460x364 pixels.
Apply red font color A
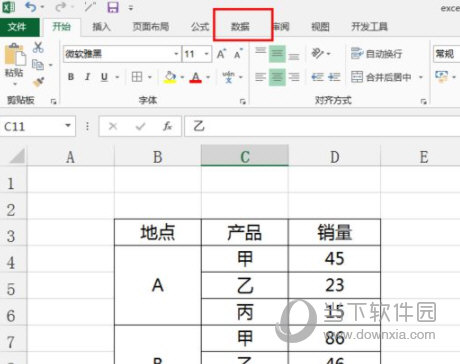click(x=196, y=77)
